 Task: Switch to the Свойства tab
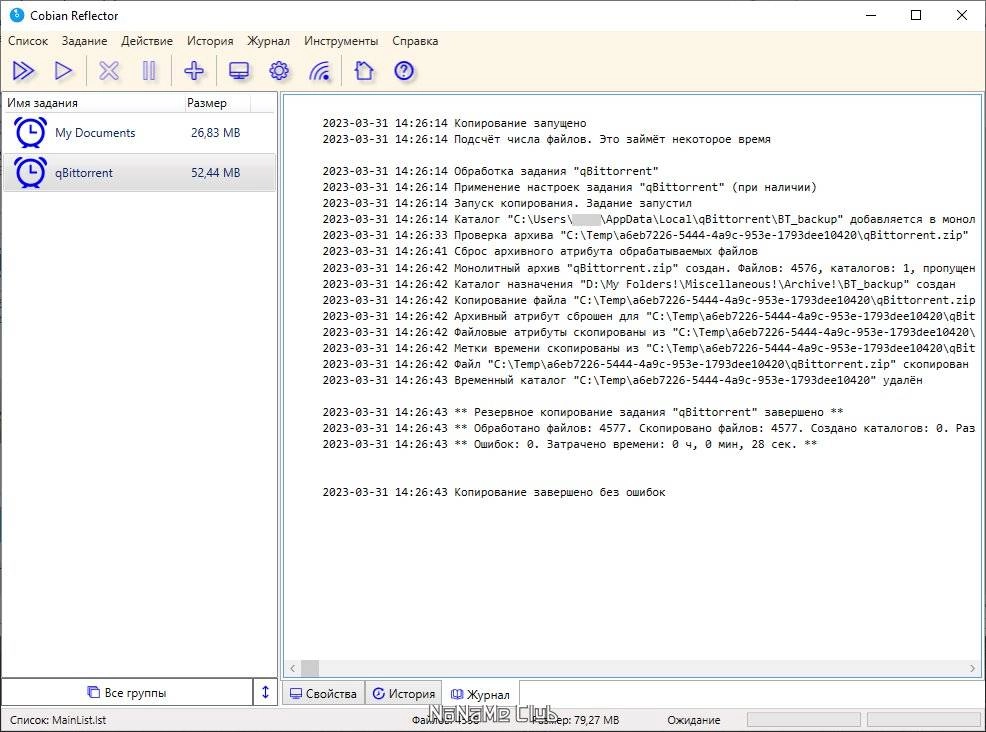(323, 694)
